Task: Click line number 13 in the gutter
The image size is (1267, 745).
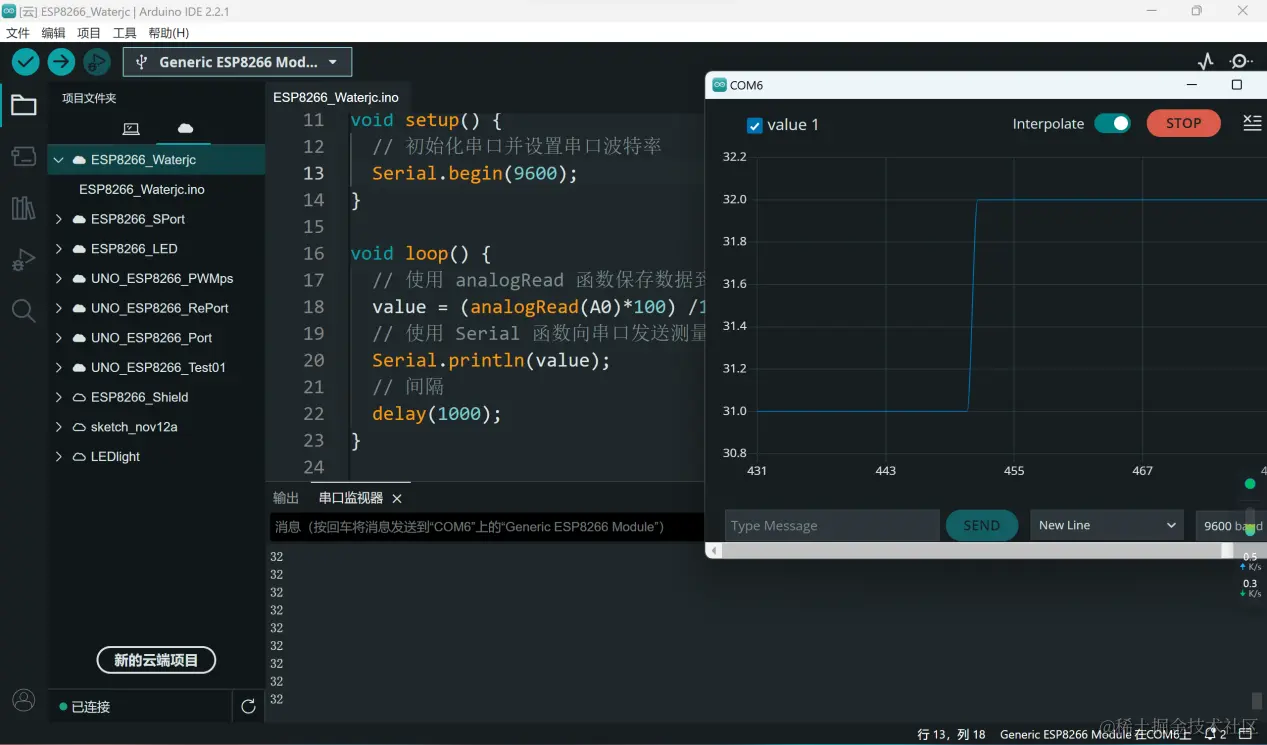Action: click(313, 173)
